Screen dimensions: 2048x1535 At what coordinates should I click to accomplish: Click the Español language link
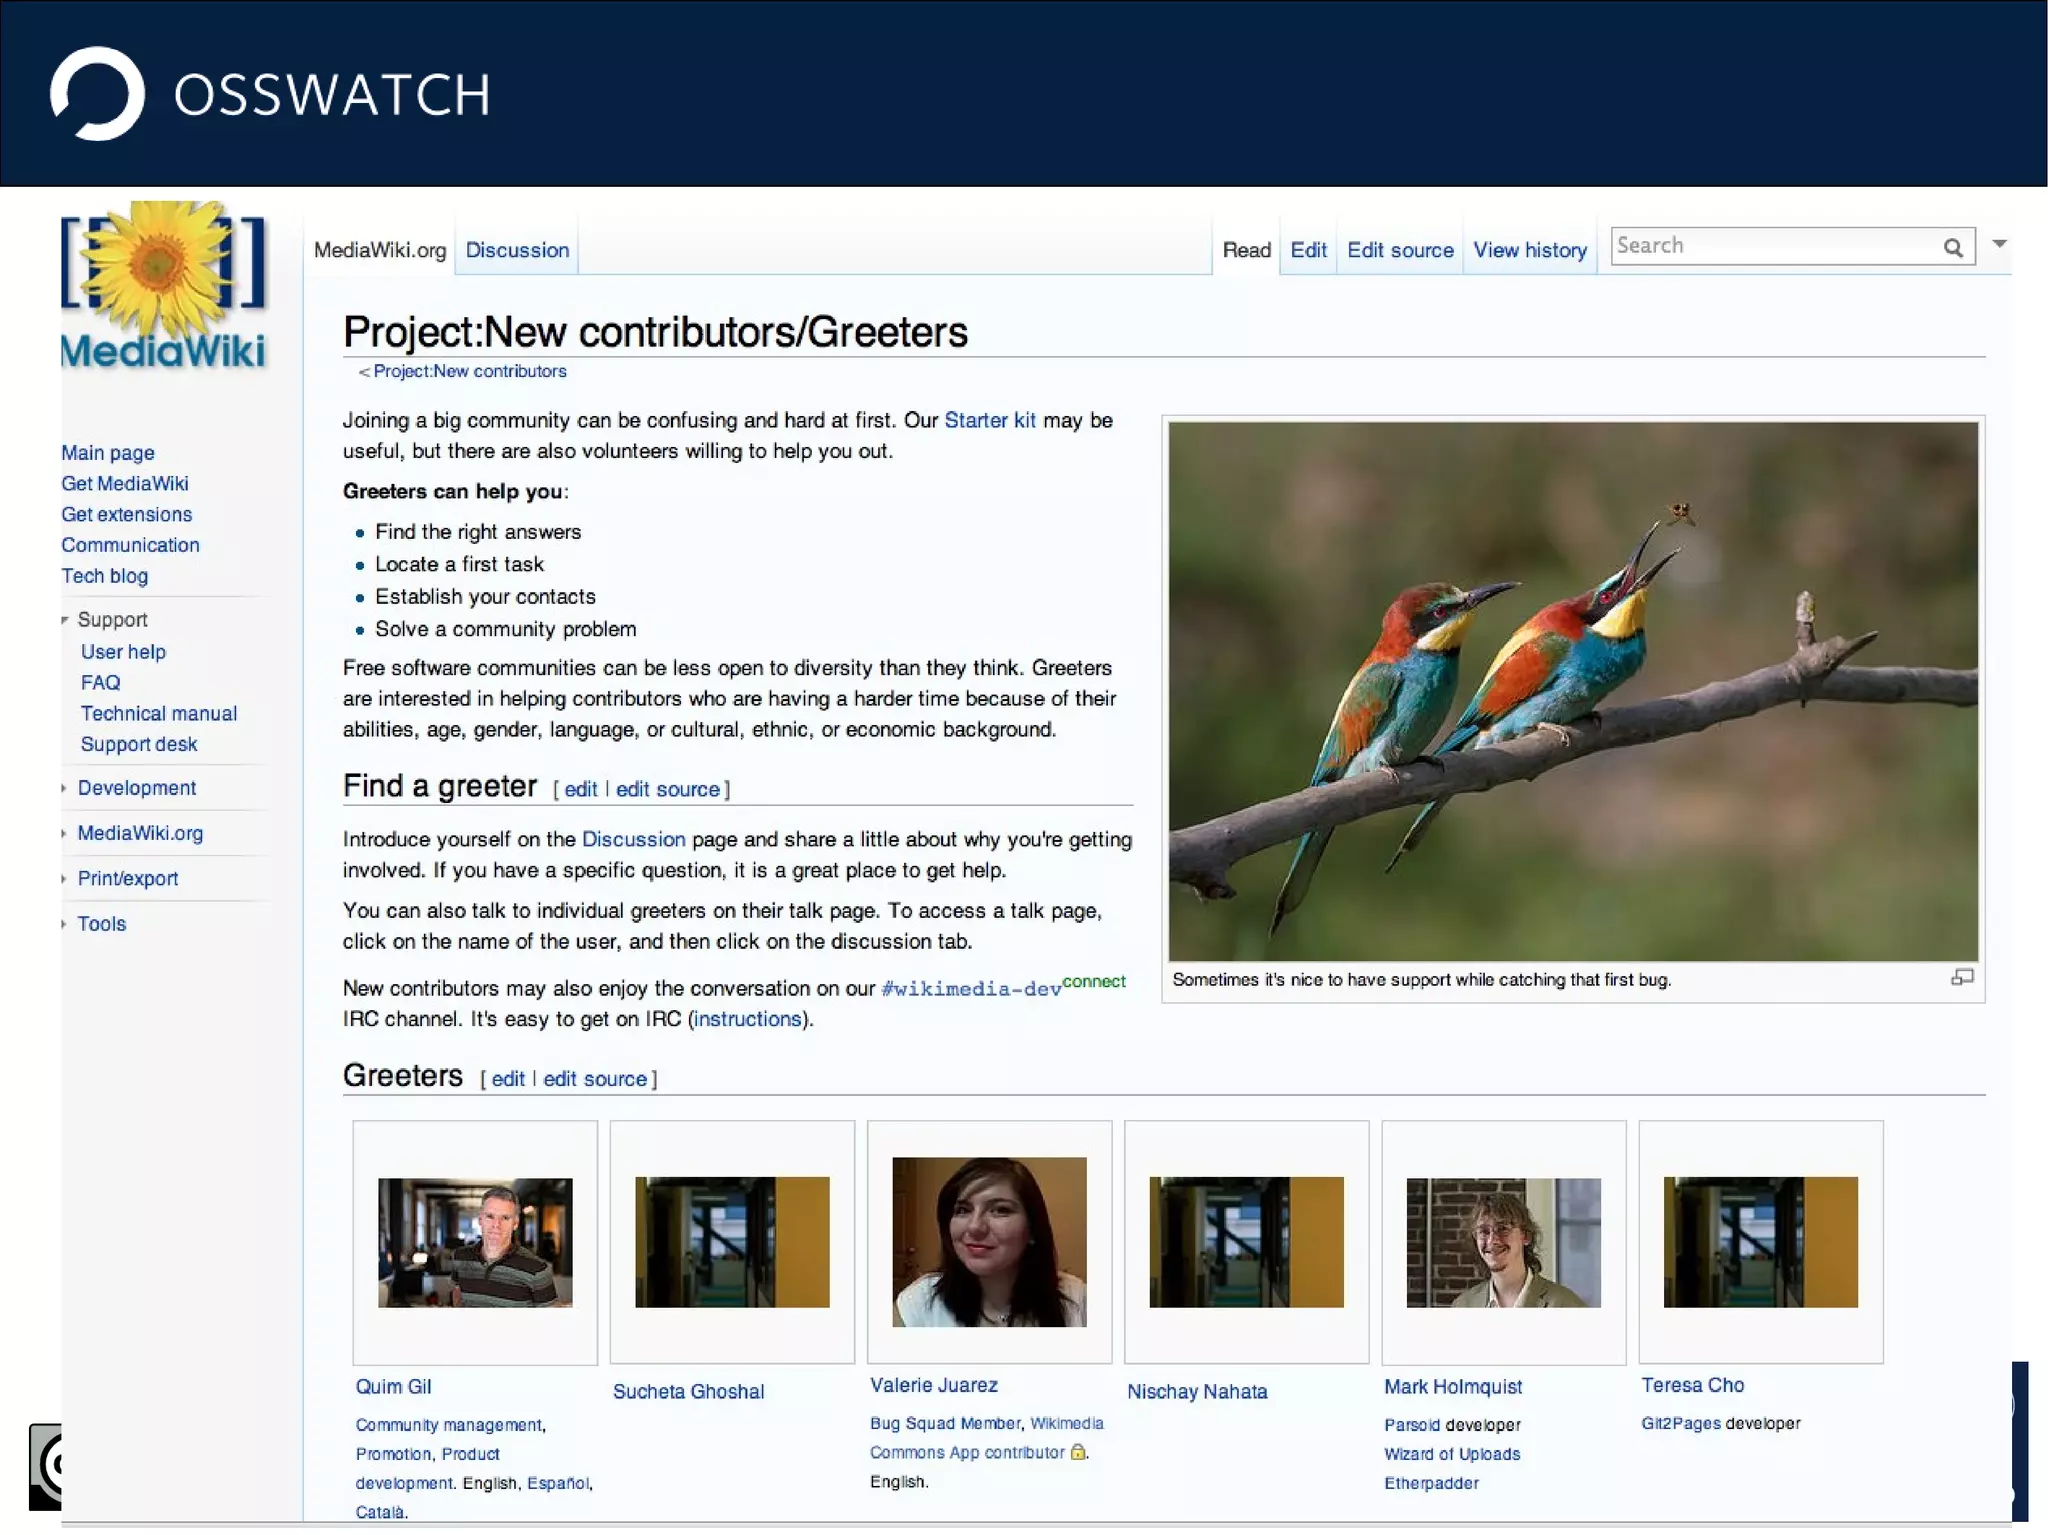pyautogui.click(x=558, y=1484)
